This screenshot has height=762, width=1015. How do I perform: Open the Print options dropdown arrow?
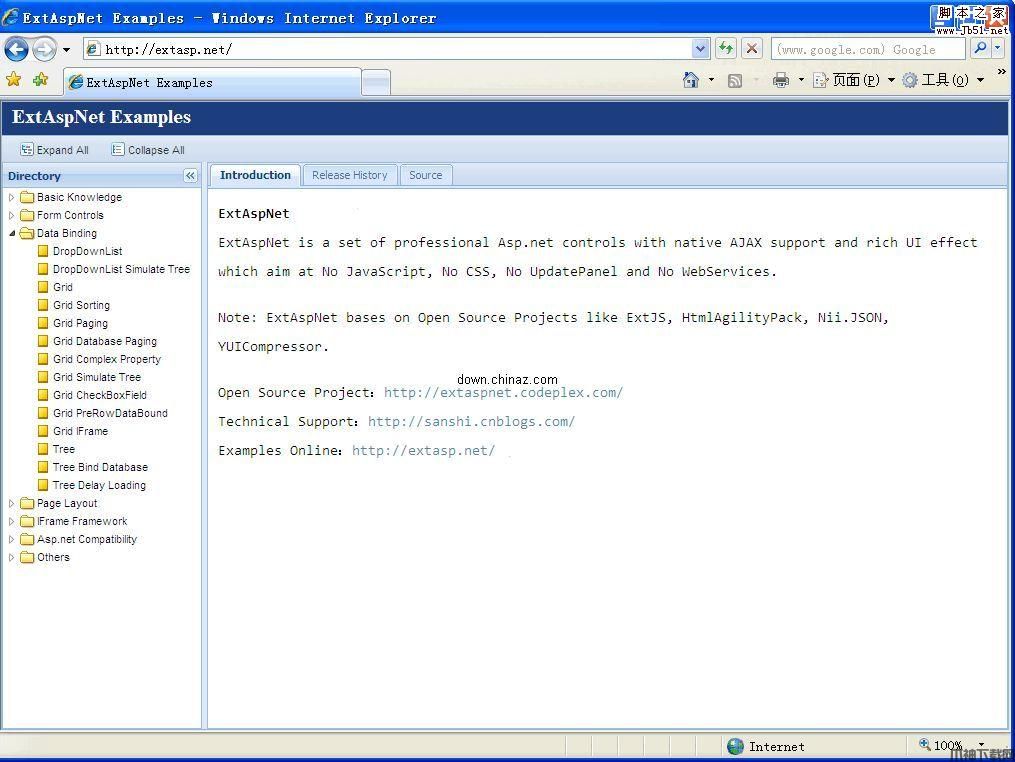click(x=801, y=80)
